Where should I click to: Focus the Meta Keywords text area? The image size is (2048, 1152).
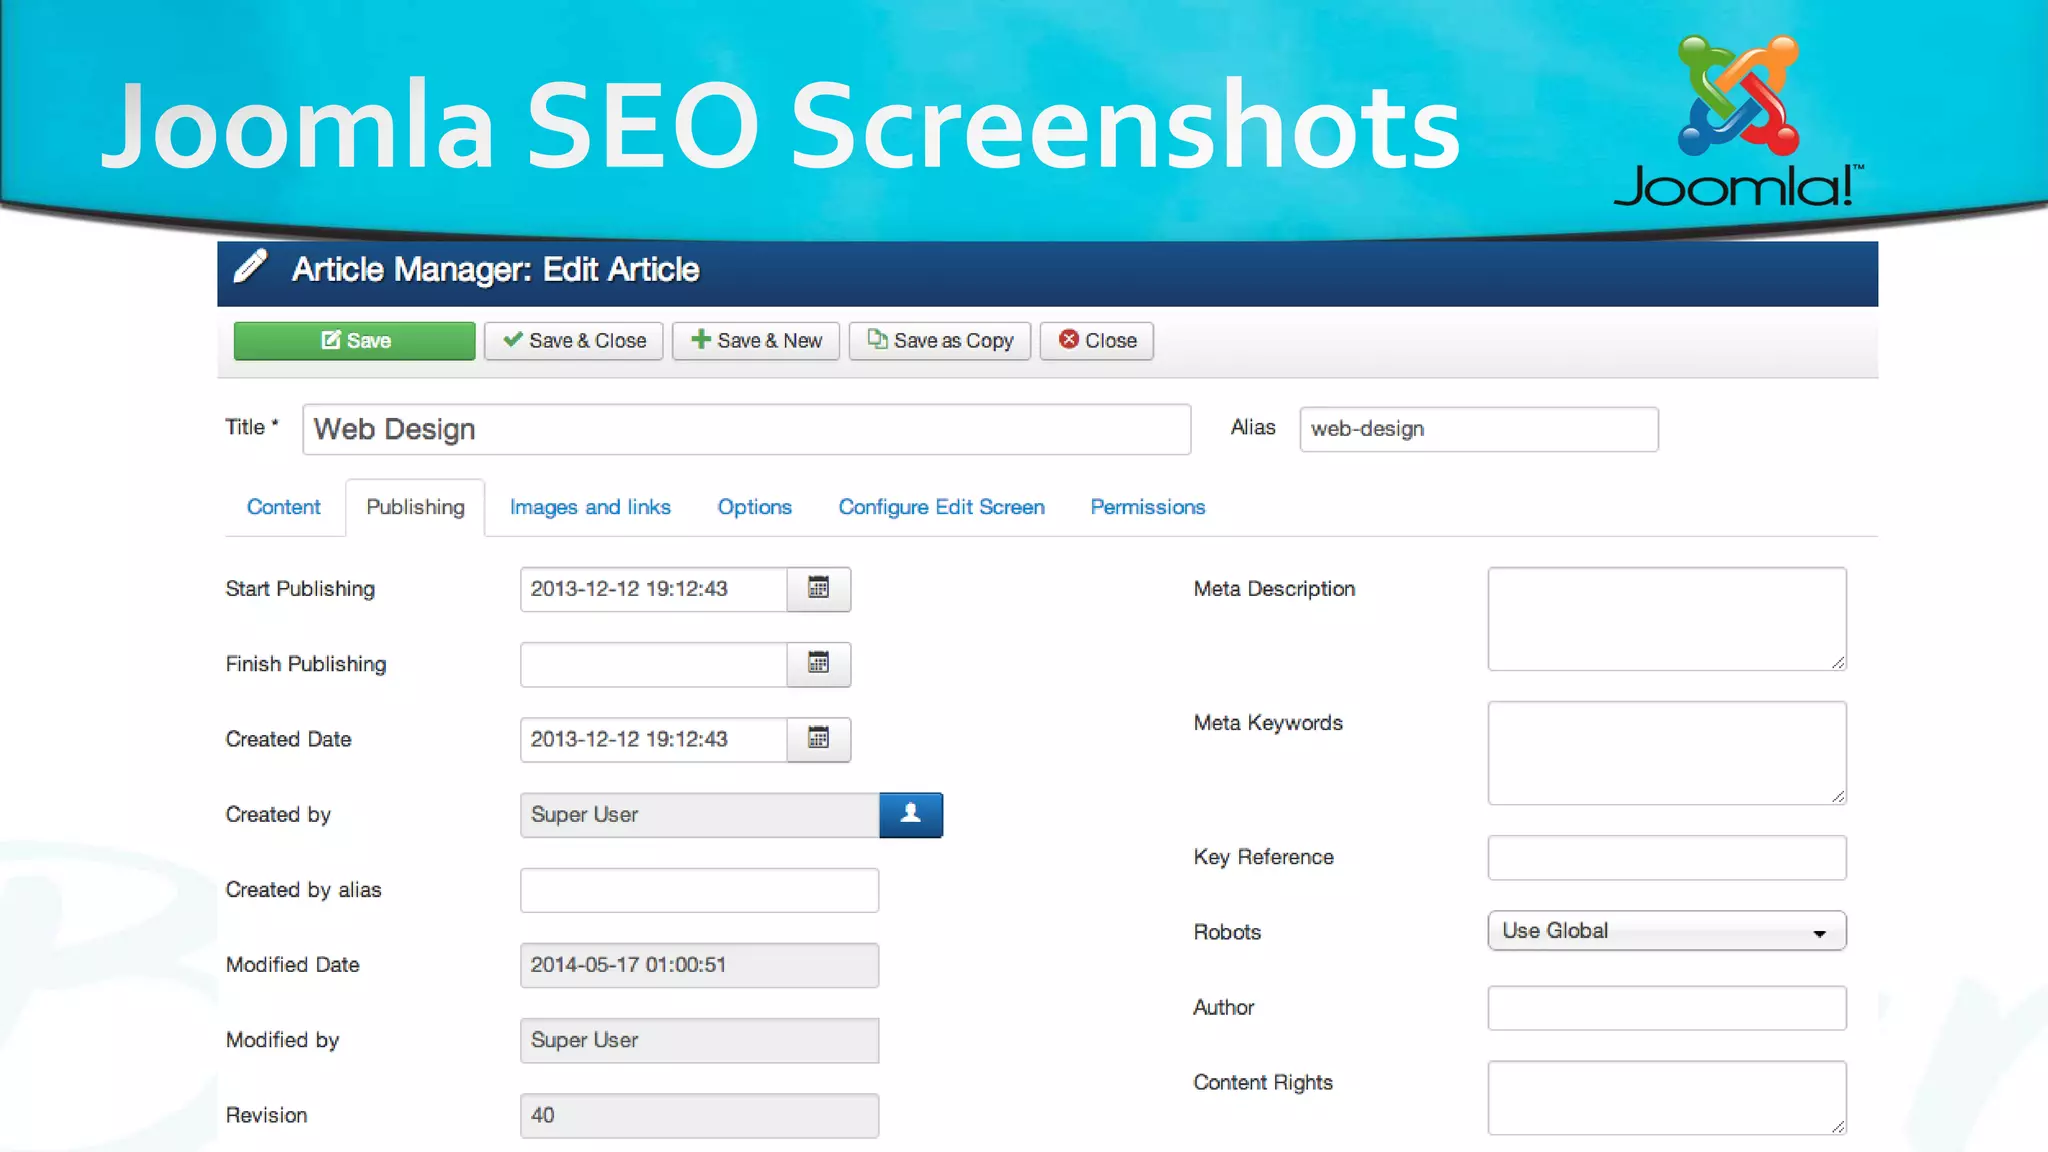[1666, 752]
